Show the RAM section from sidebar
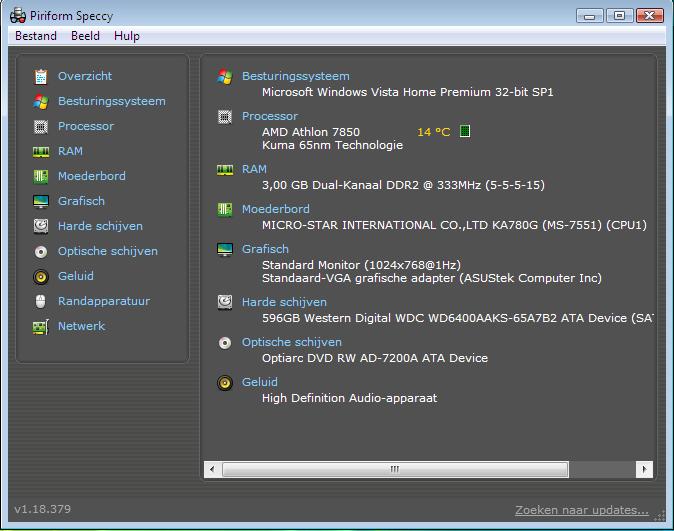The width and height of the screenshot is (674, 531). point(70,151)
